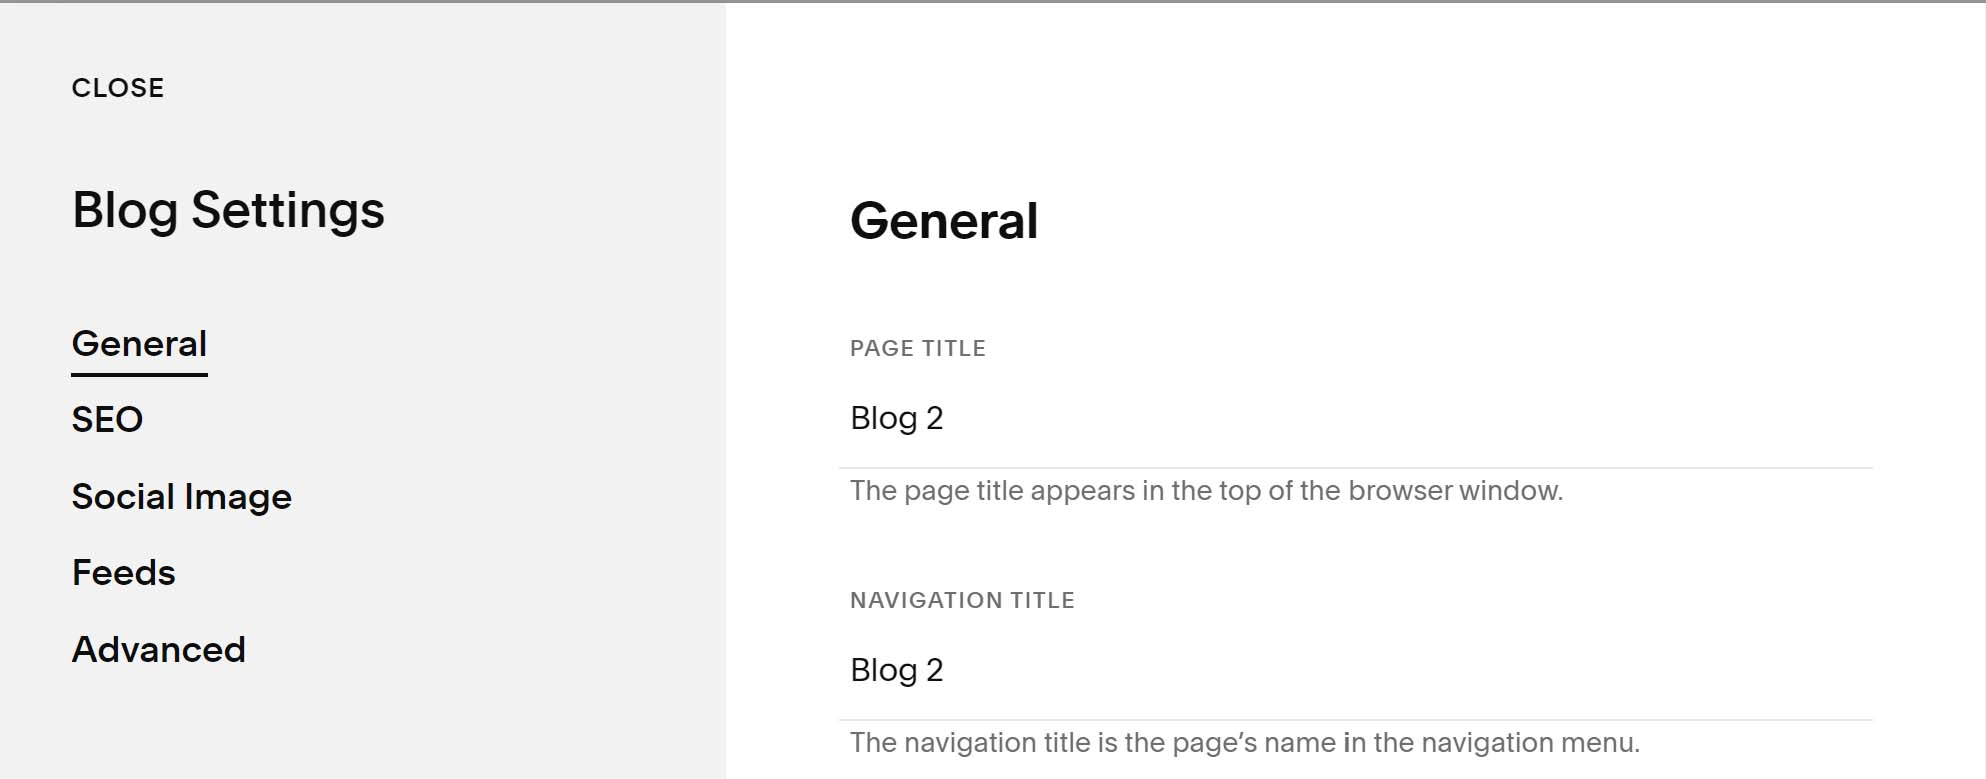Click the PAGE TITLE field label

tap(918, 348)
